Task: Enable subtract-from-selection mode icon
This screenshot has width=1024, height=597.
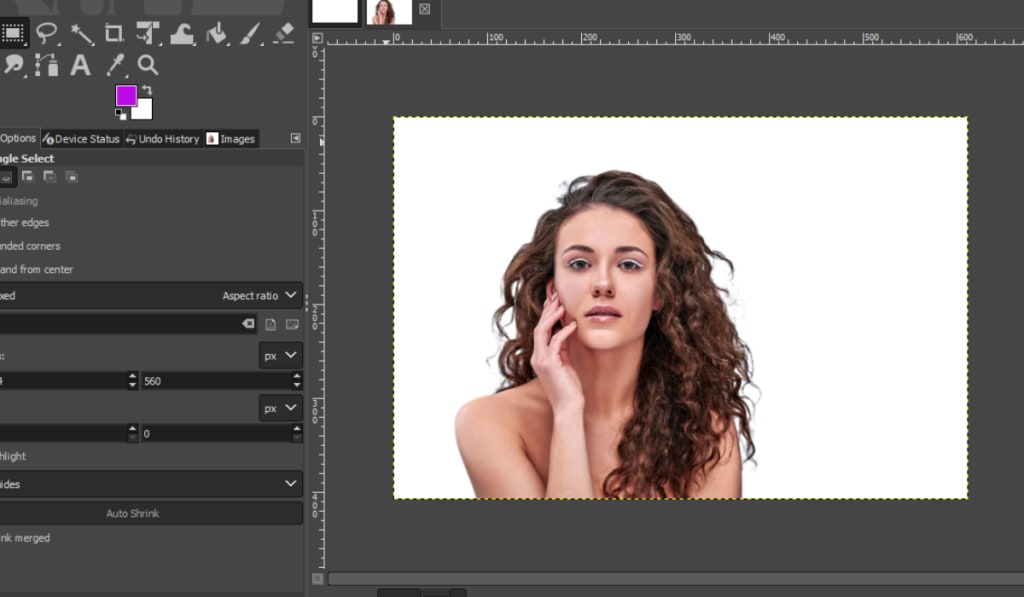Action: pyautogui.click(x=50, y=177)
